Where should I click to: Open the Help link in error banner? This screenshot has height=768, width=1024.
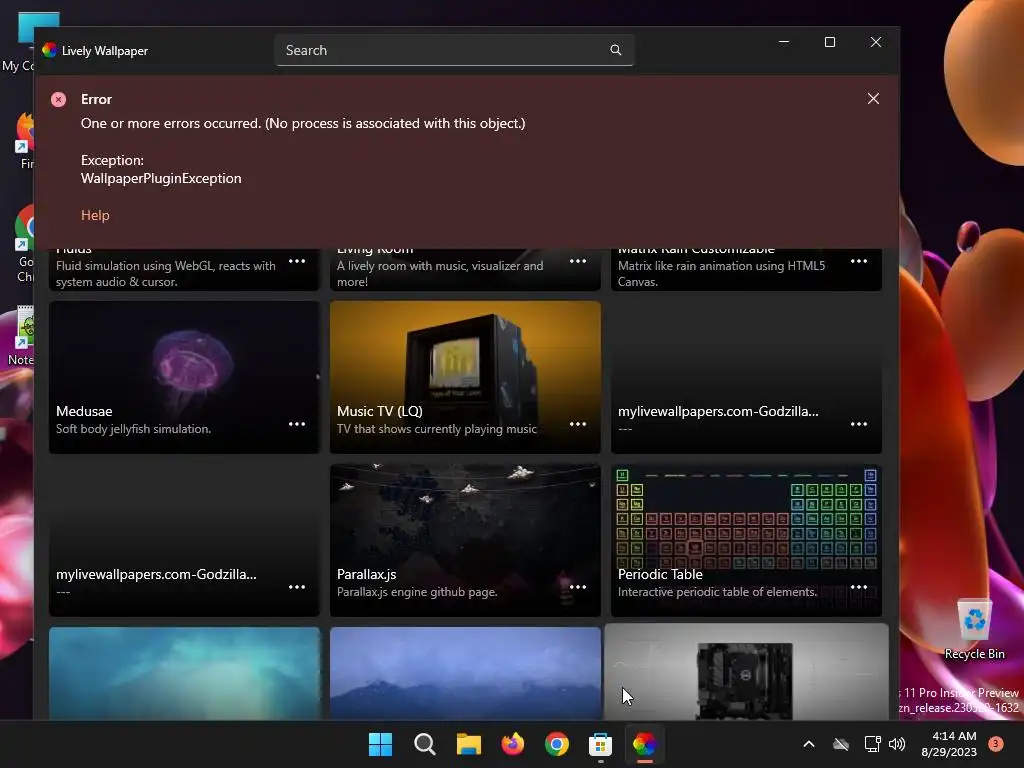point(95,215)
